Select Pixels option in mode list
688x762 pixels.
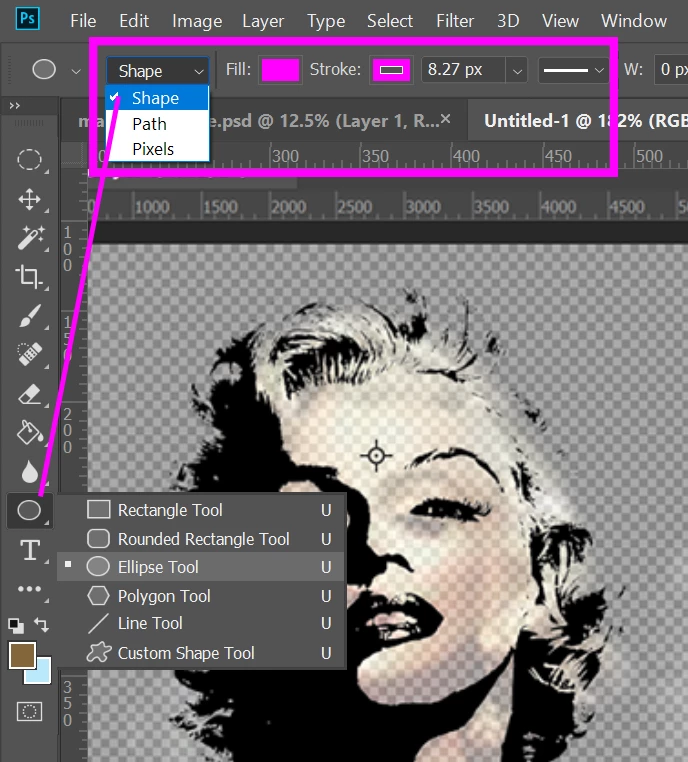(158, 149)
